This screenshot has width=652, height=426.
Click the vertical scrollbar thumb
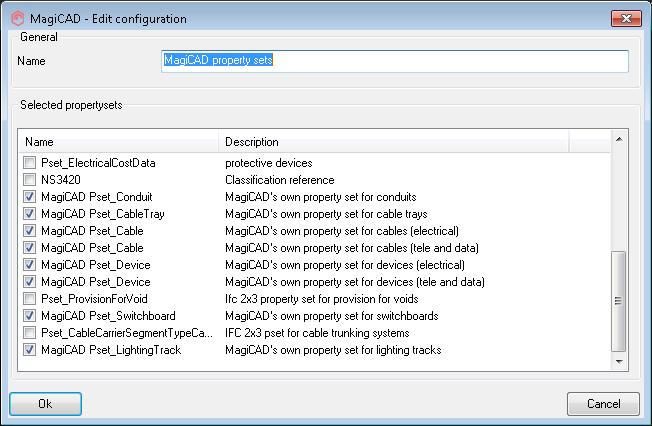tap(619, 301)
